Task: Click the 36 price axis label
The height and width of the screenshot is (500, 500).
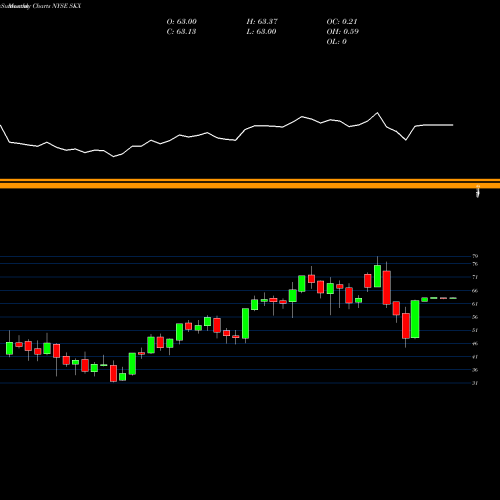Action: click(x=475, y=370)
